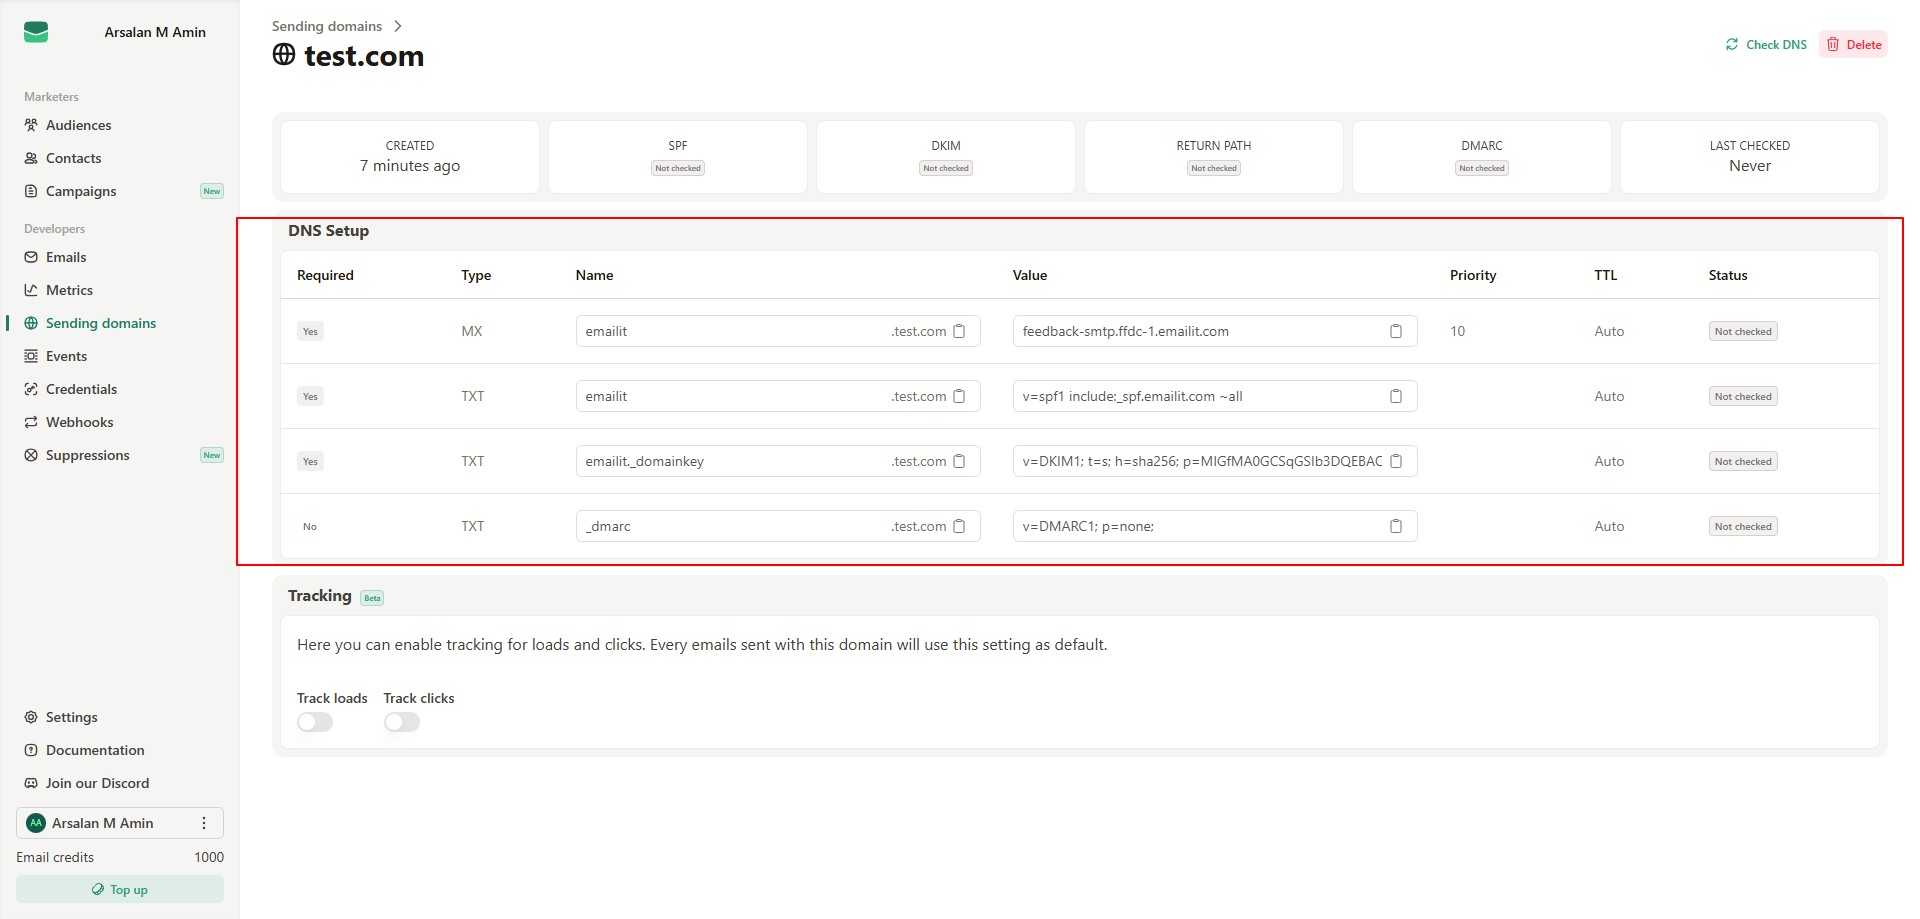The width and height of the screenshot is (1920, 919).
Task: Click the Sending domains breadcrumb
Action: pyautogui.click(x=327, y=26)
